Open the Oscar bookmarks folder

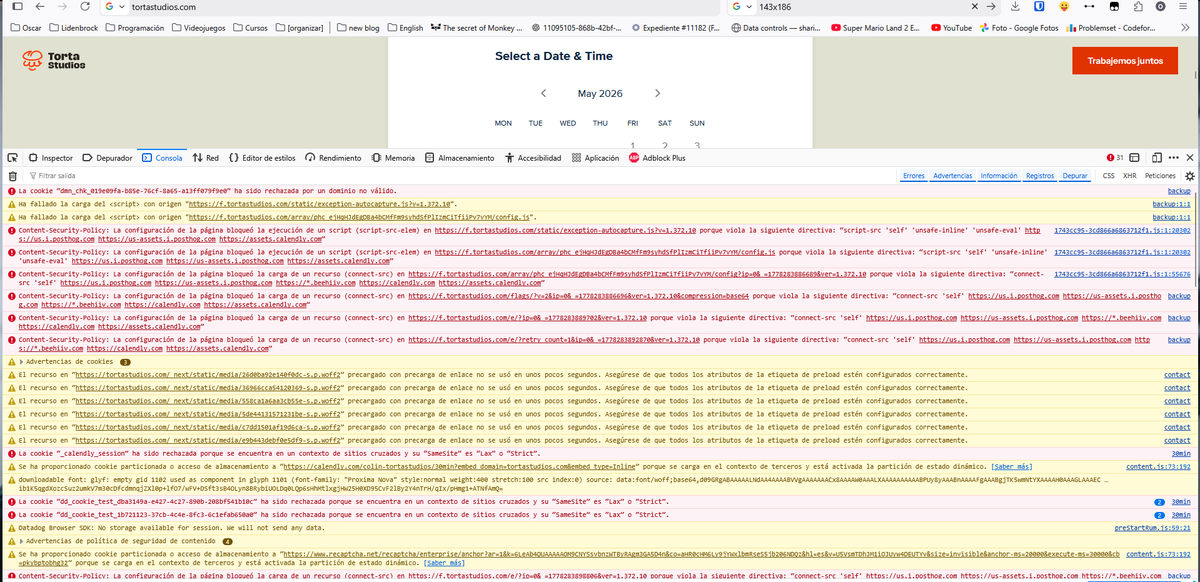[x=26, y=28]
